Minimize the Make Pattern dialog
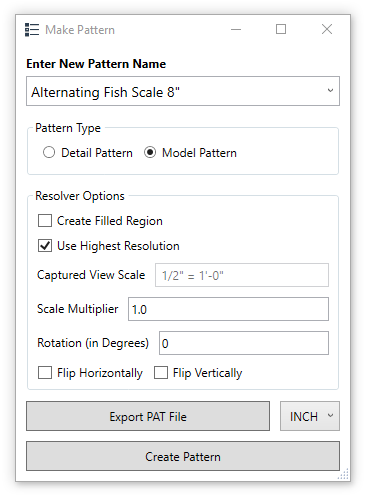Screen dimensions: 373x498 (x=236, y=29)
